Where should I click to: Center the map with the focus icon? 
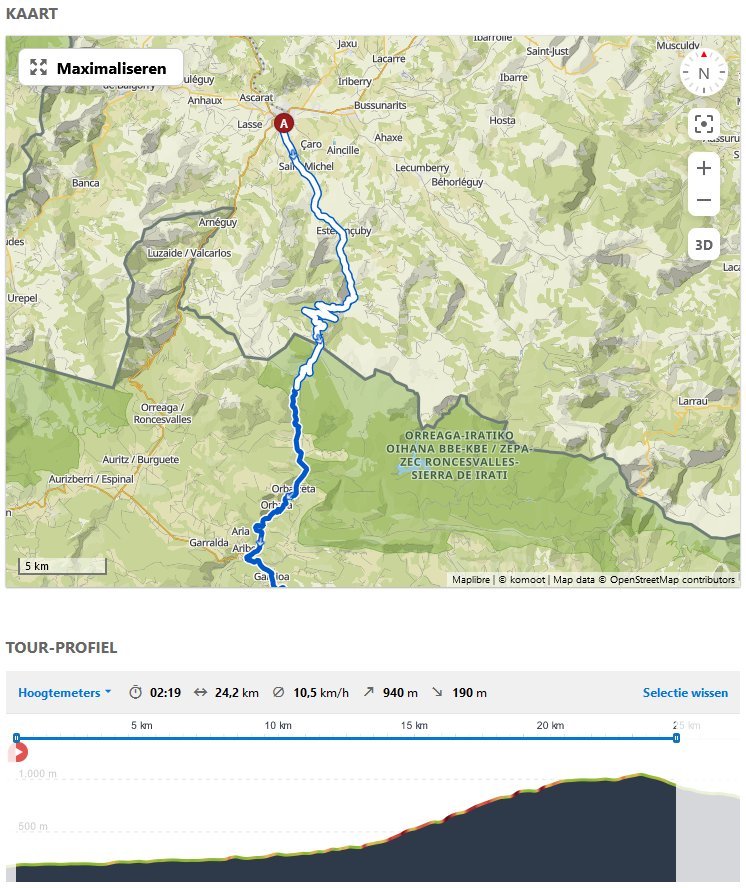pyautogui.click(x=704, y=124)
